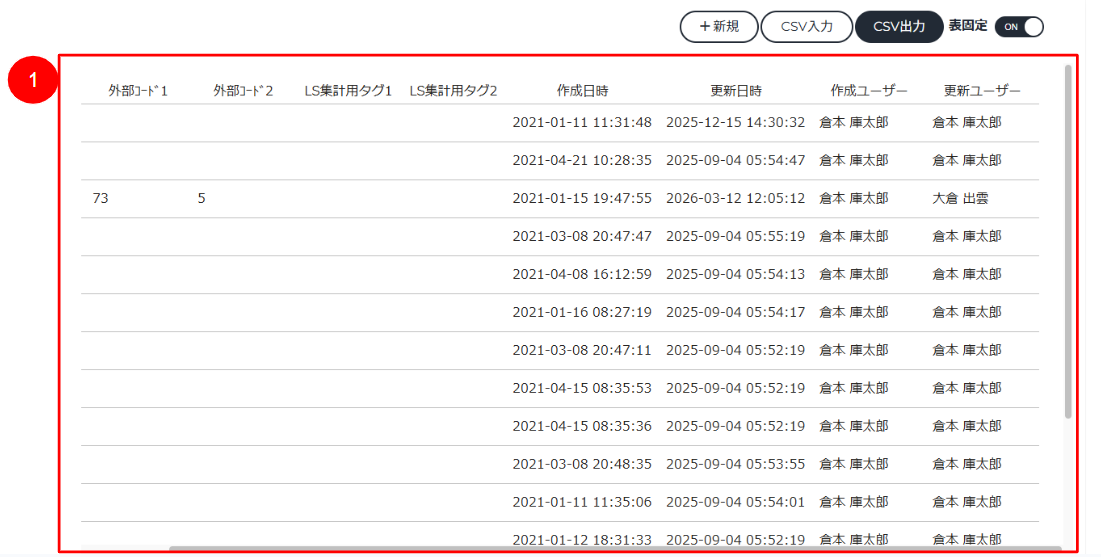The image size is (1101, 557).
Task: Click the 更新日時 column header
Action: pyautogui.click(x=736, y=91)
